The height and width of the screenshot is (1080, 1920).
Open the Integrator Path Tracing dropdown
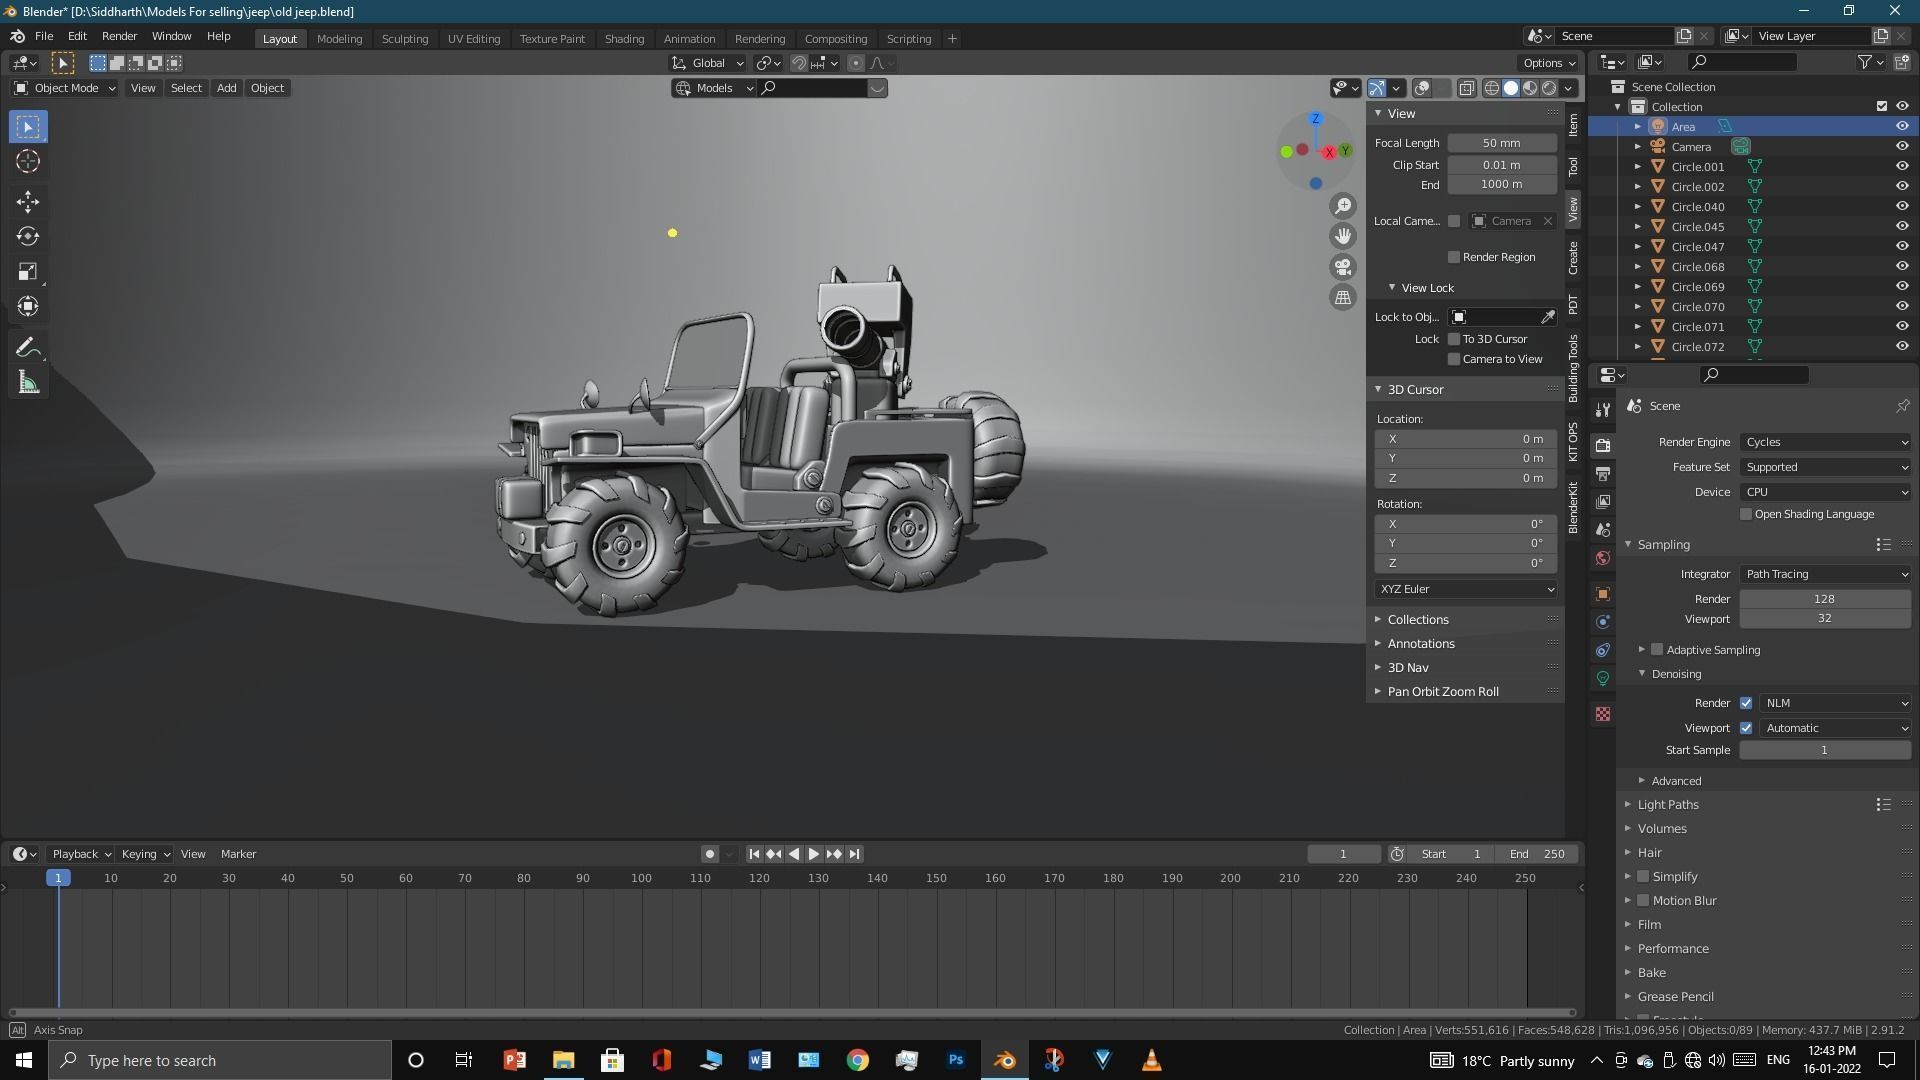(x=1825, y=574)
